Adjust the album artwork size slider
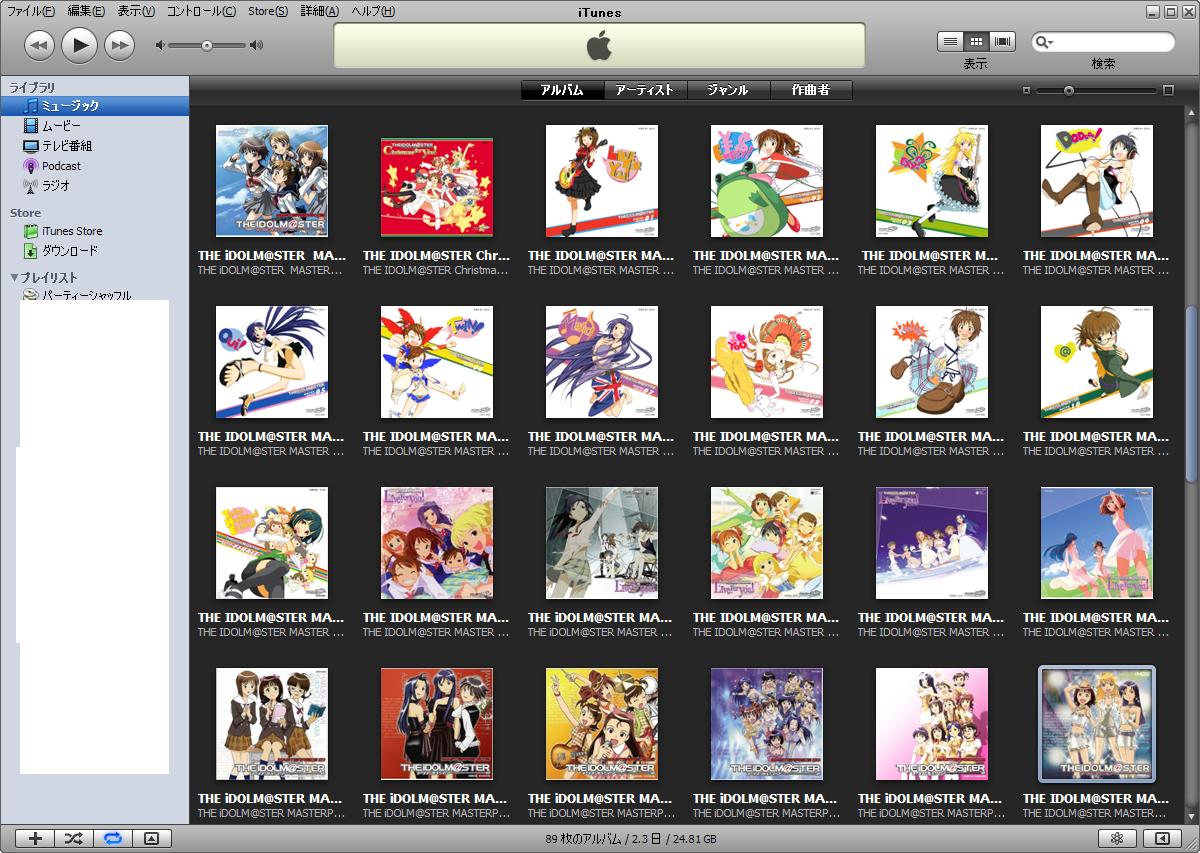Viewport: 1200px width, 853px height. point(1069,91)
